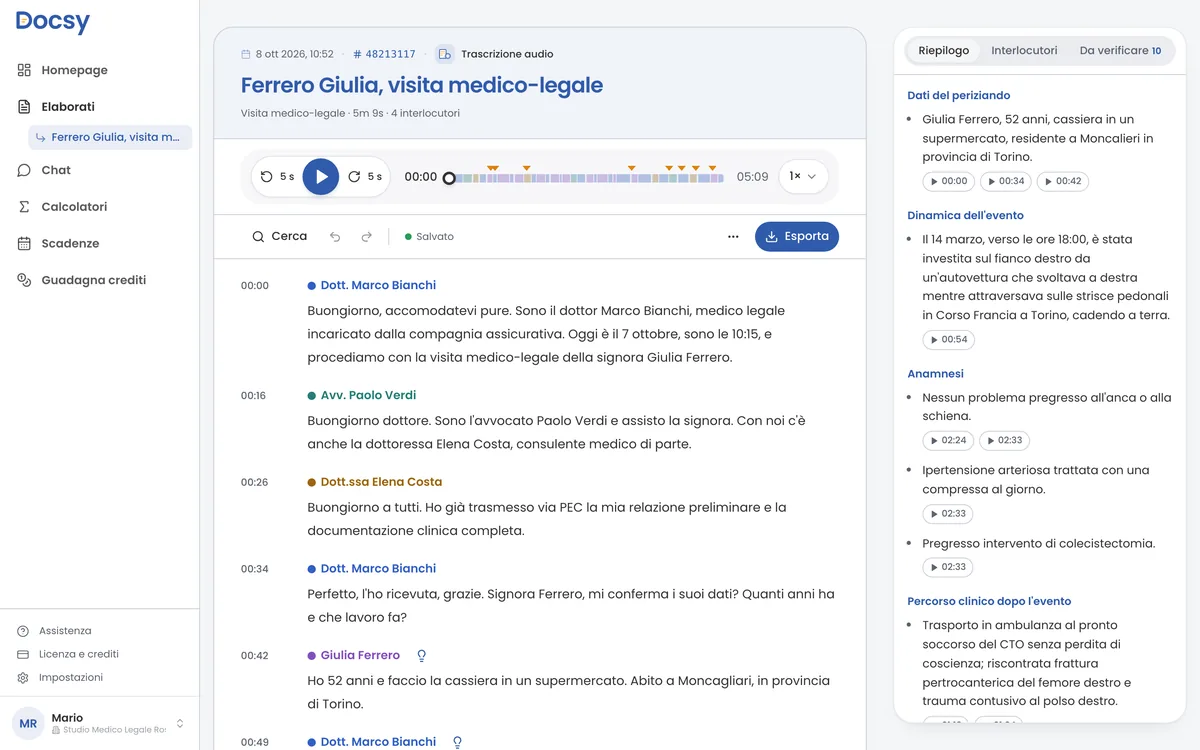Image resolution: width=1200 pixels, height=750 pixels.
Task: Skip audio forward 5 seconds
Action: (x=365, y=177)
